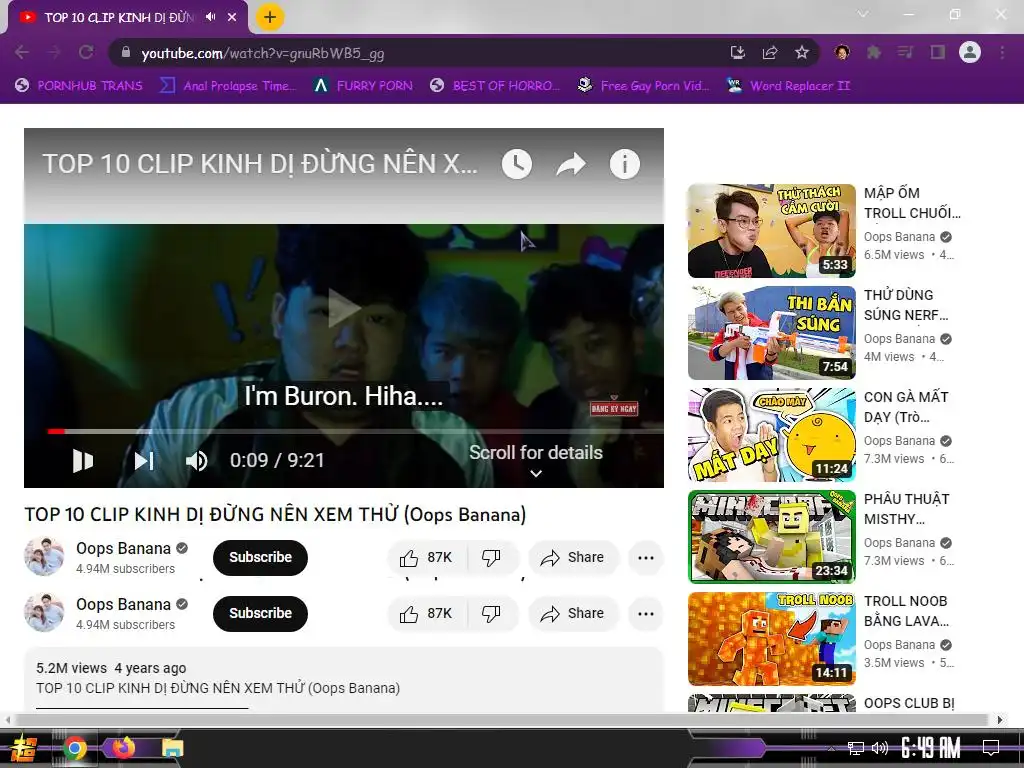This screenshot has height=768, width=1024.
Task: Open PHẪU THUẬT MISTHY video thumbnail
Action: click(x=771, y=537)
